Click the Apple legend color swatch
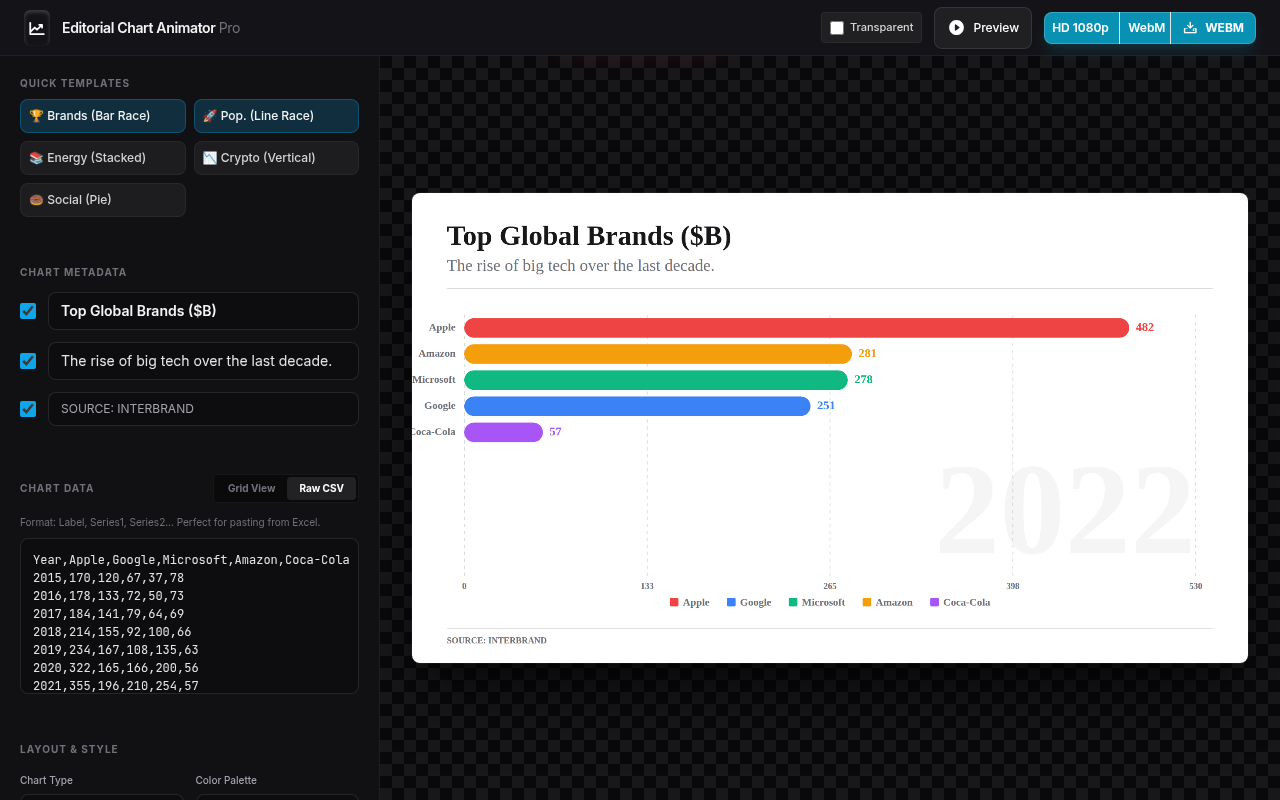The image size is (1280, 800). click(x=674, y=602)
